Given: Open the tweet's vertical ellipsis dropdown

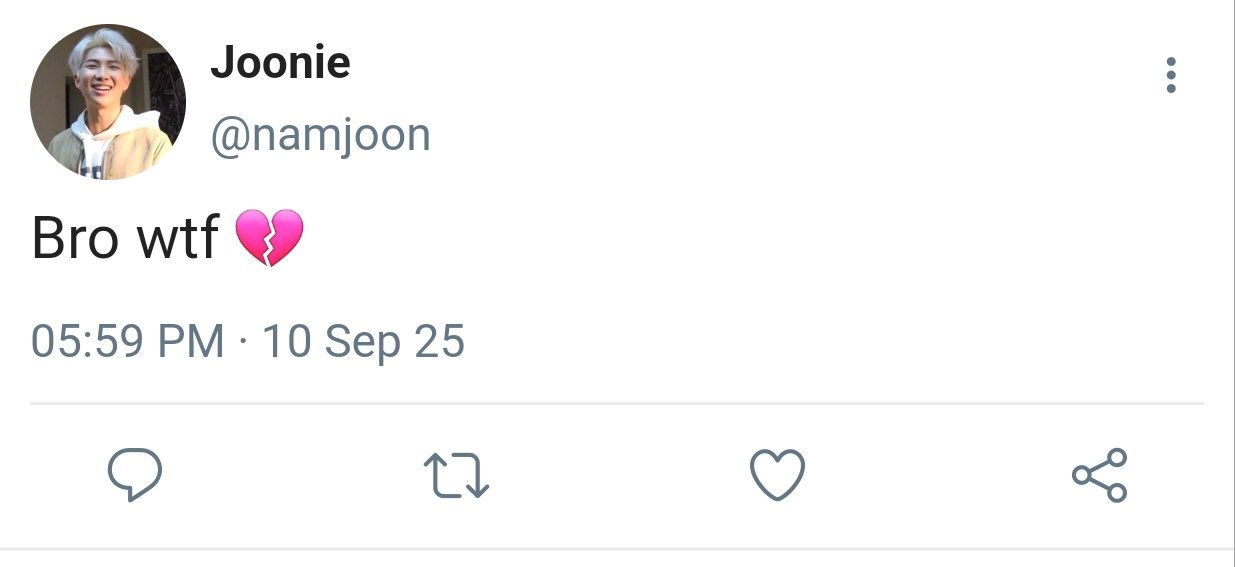Looking at the screenshot, I should (x=1171, y=76).
